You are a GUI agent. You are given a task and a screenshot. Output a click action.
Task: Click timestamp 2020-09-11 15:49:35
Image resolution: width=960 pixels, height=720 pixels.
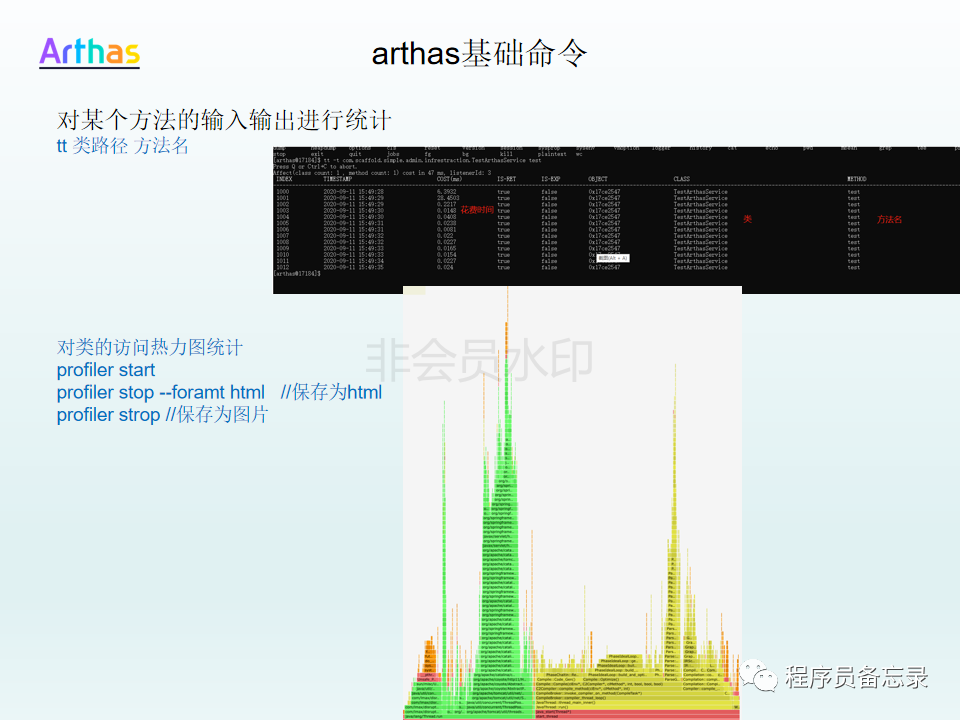[x=353, y=267]
